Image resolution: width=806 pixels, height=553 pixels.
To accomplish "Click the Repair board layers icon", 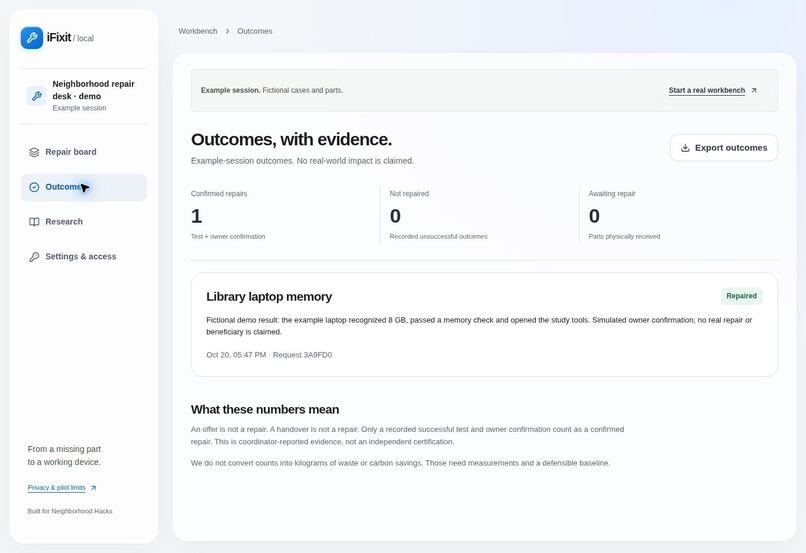I will [34, 152].
